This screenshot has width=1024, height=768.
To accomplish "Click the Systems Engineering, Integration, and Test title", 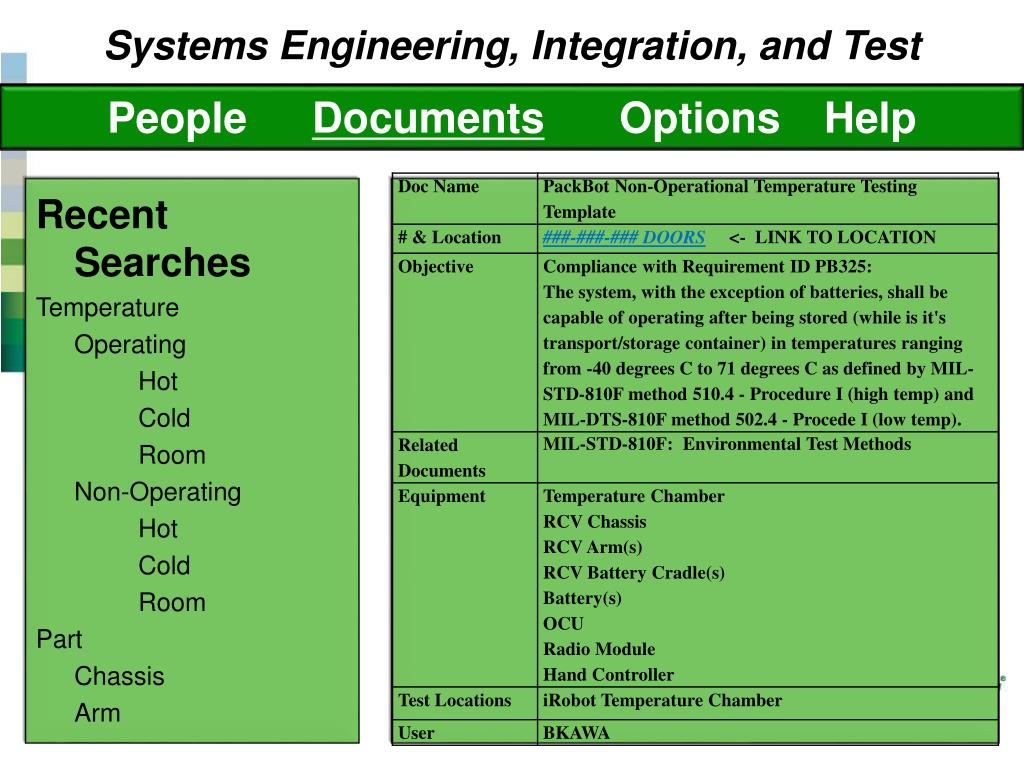I will point(513,46).
